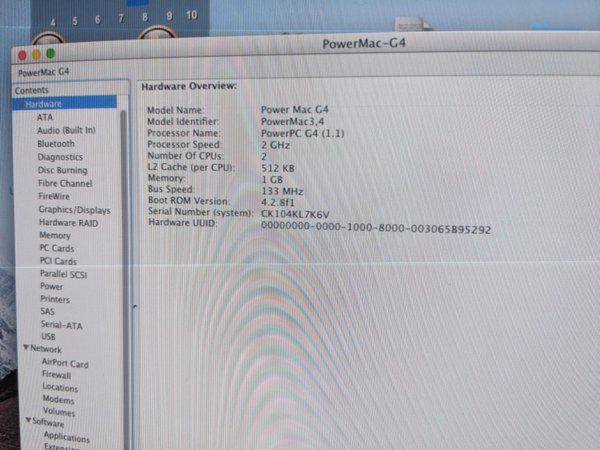Viewport: 600px width, 450px height.
Task: Open the PCI Cards section
Action: [58, 261]
